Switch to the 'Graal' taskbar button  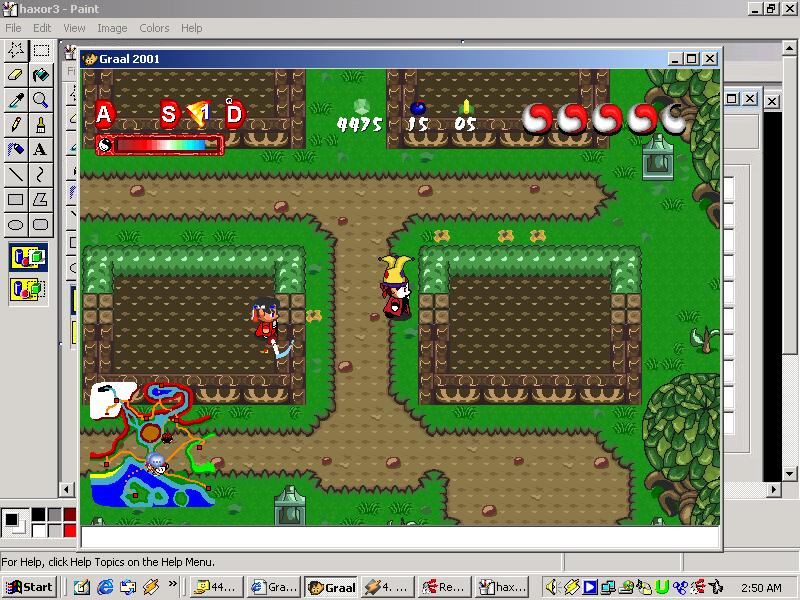click(x=331, y=587)
